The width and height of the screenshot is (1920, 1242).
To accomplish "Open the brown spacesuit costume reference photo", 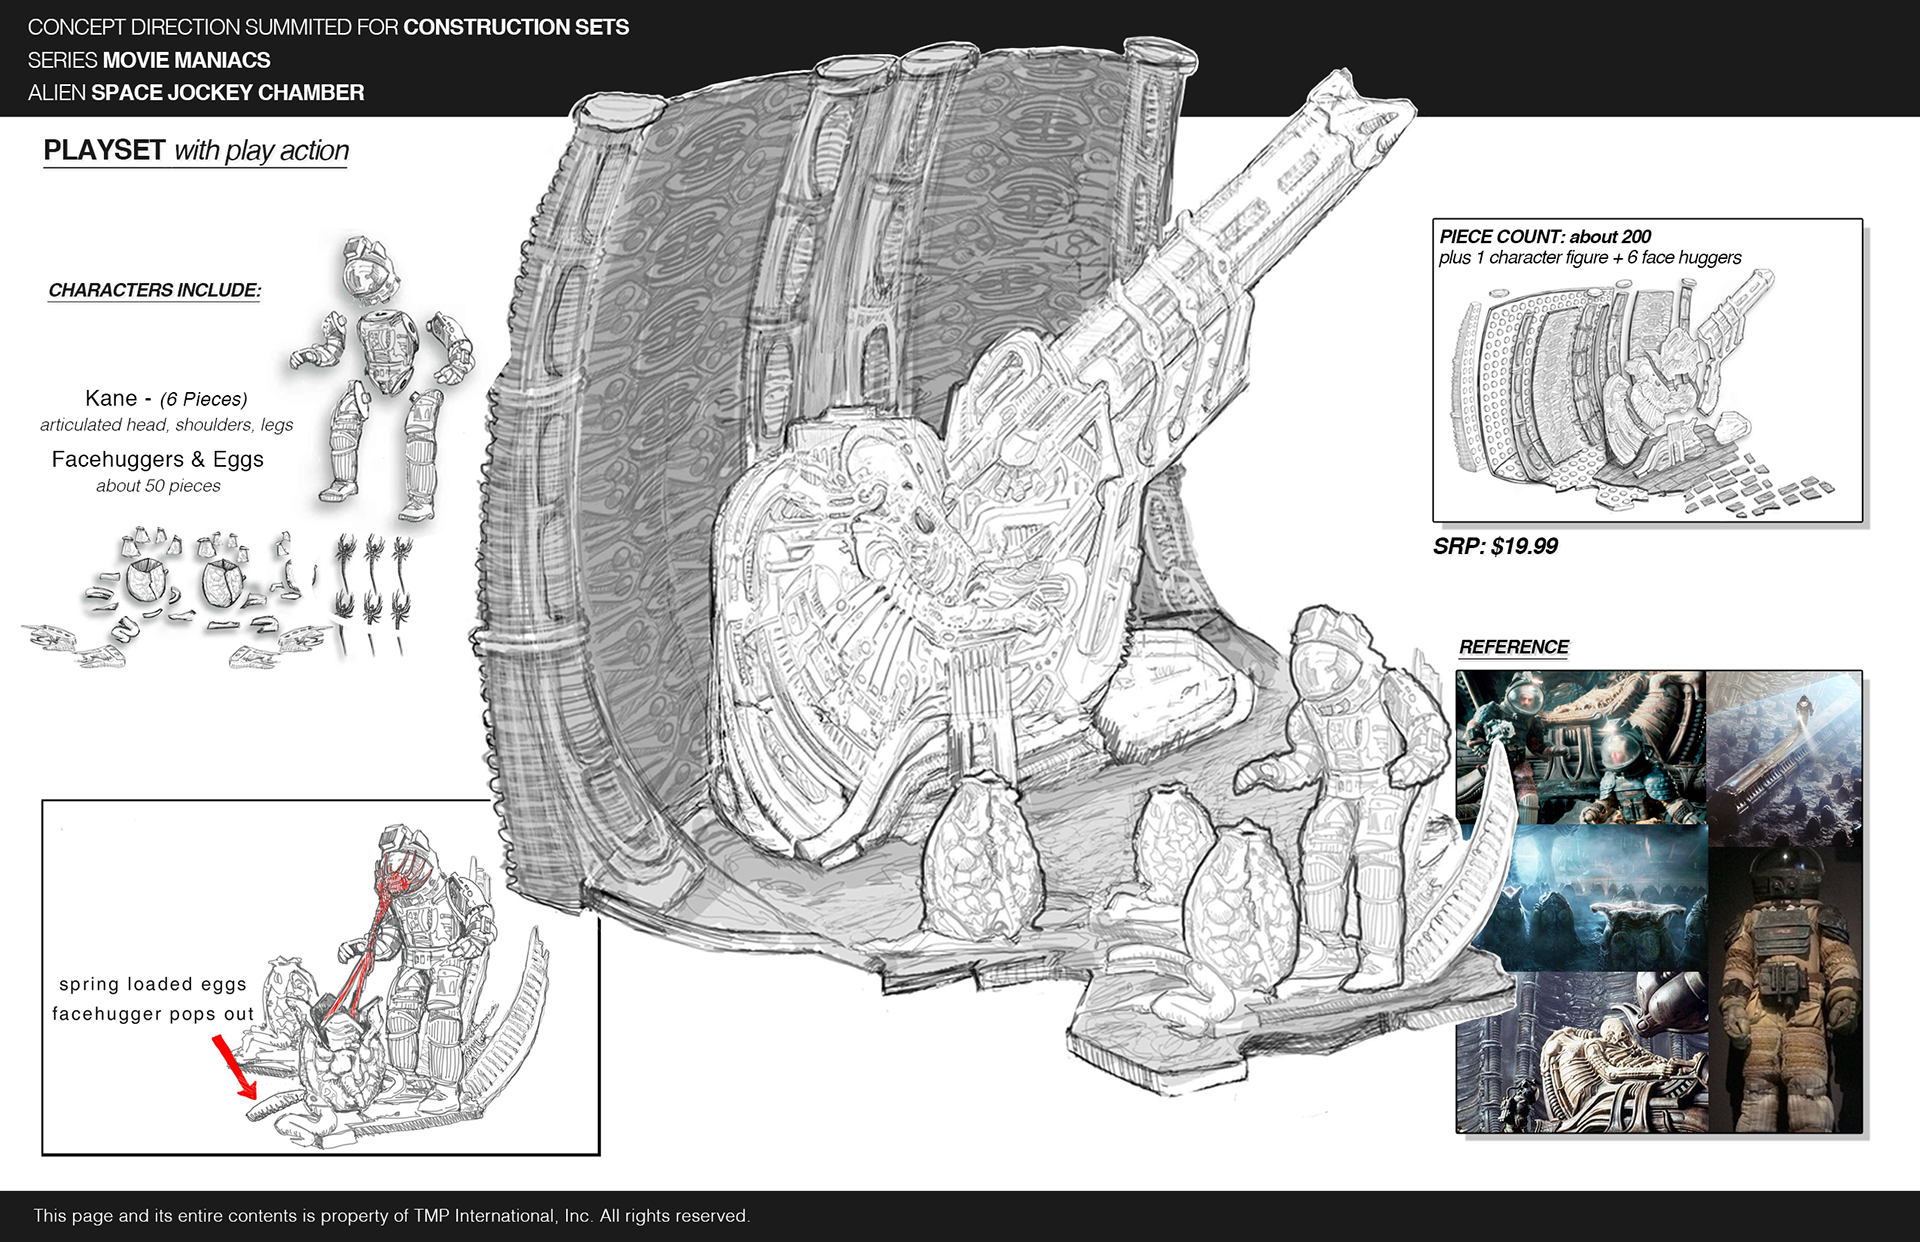I will pyautogui.click(x=1785, y=990).
